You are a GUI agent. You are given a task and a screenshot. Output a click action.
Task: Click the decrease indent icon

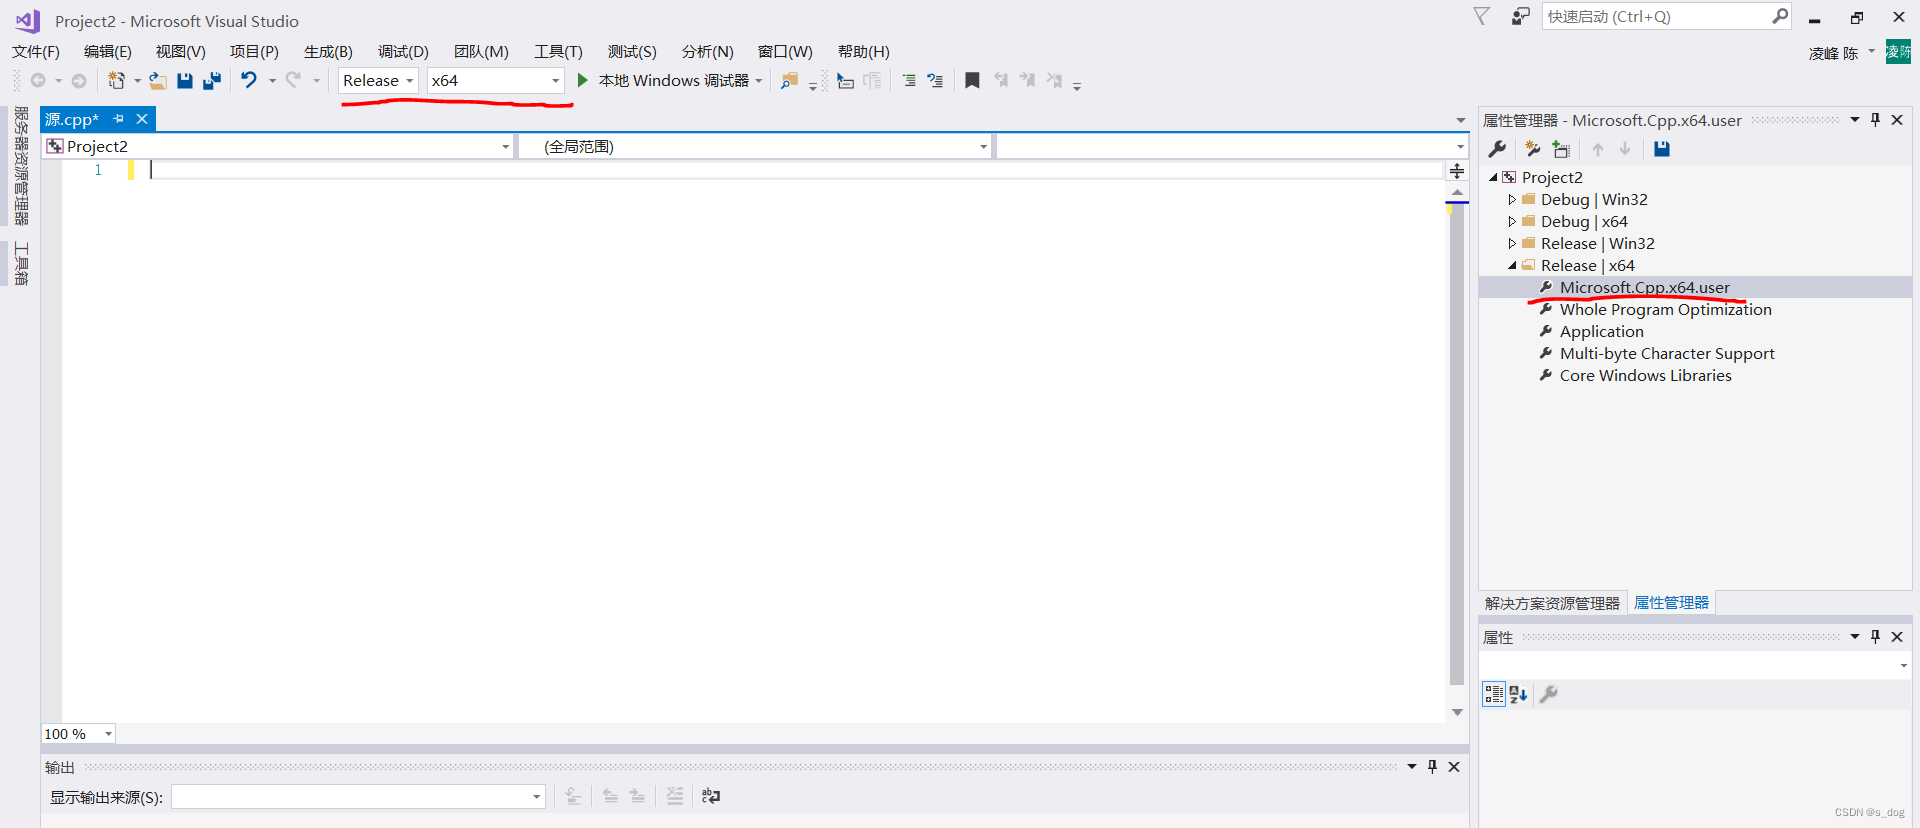(x=935, y=80)
